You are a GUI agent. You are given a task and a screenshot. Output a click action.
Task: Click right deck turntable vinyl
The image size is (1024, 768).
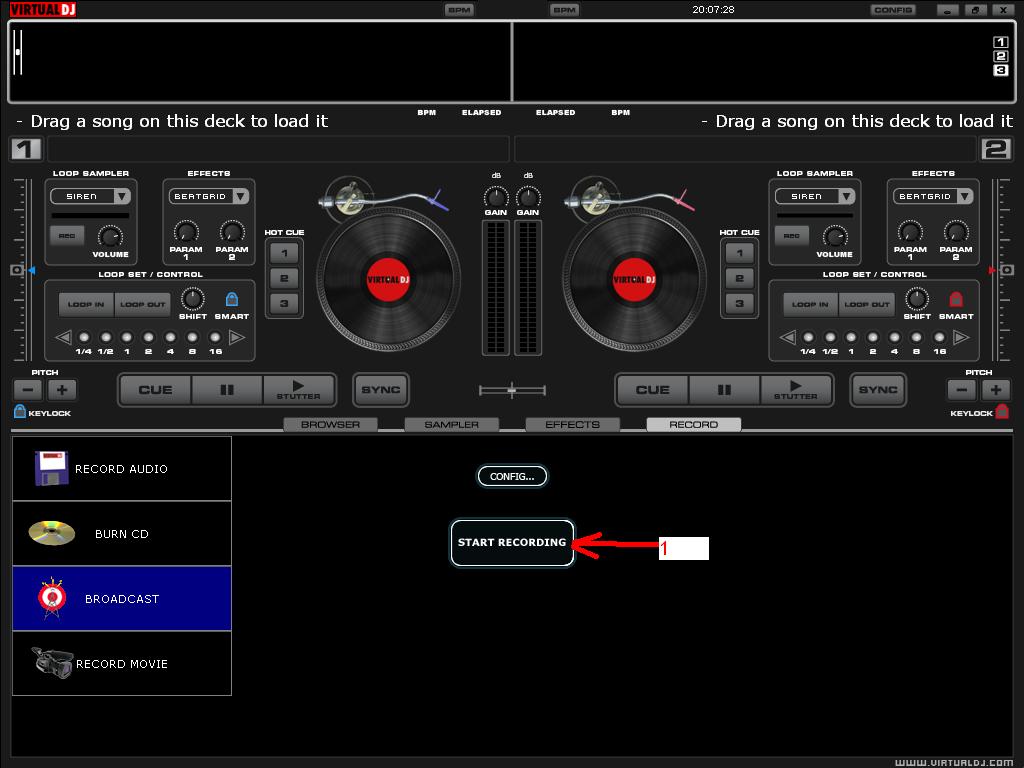tap(633, 280)
